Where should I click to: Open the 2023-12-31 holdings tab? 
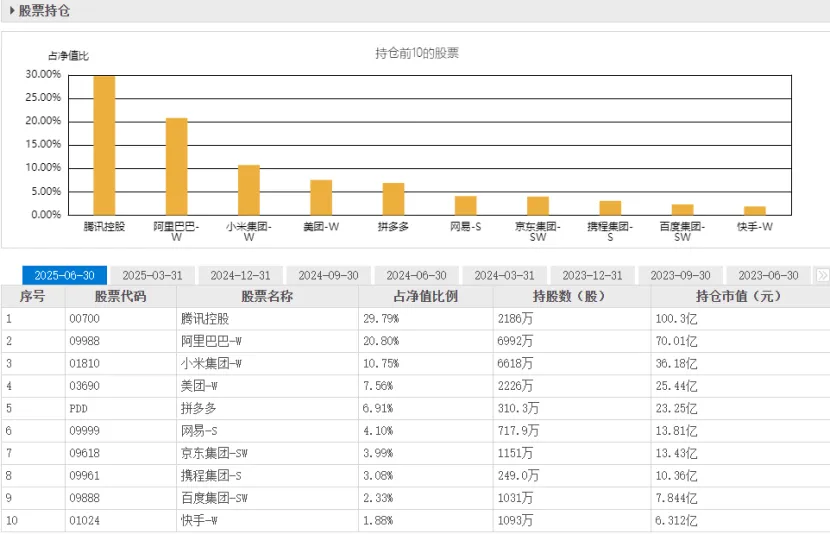pyautogui.click(x=592, y=275)
